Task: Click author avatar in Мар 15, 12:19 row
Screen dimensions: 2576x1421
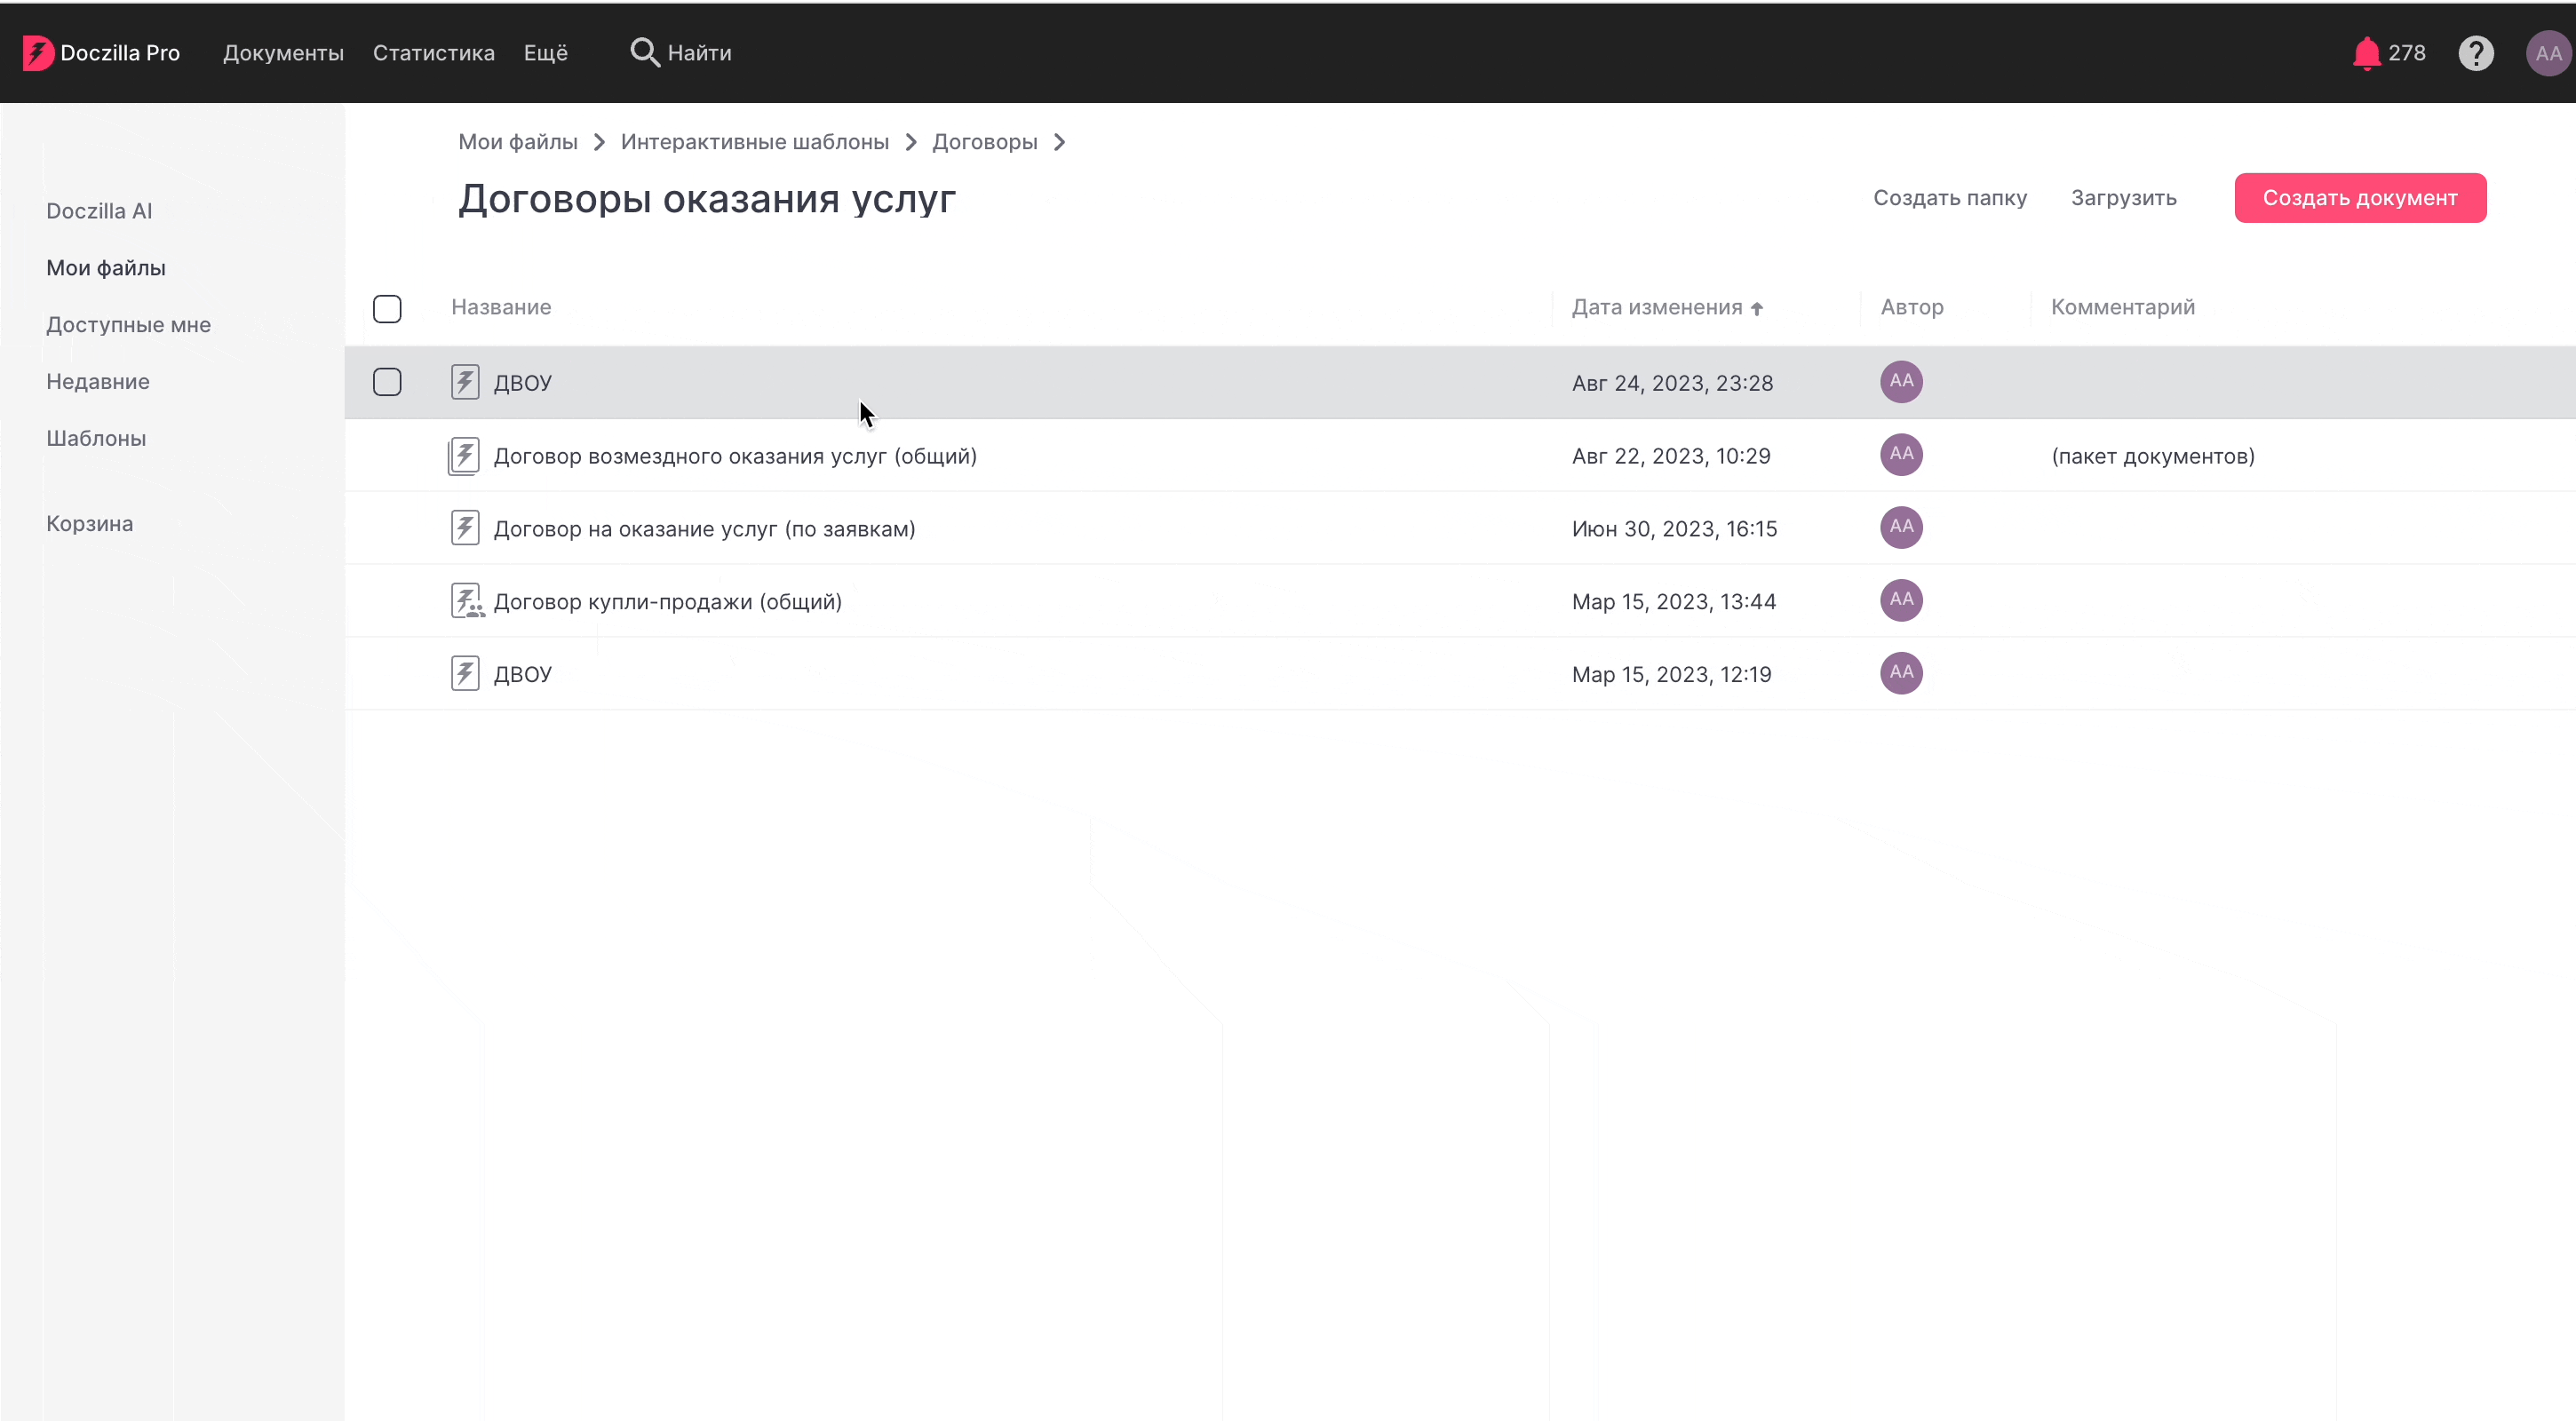Action: [1900, 673]
